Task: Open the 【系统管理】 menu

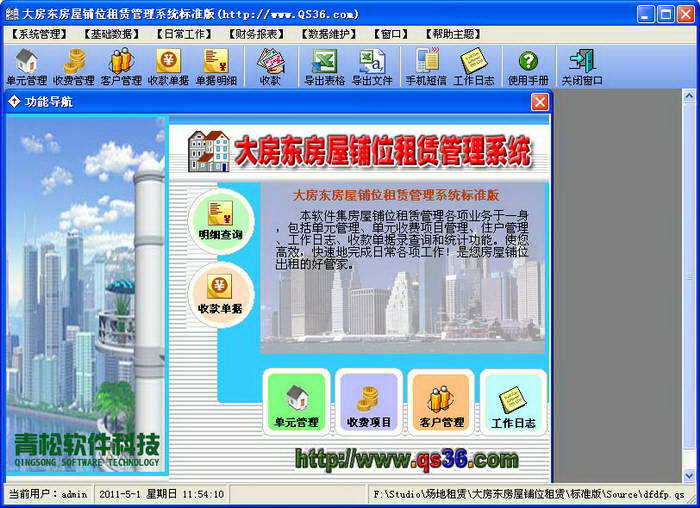Action: coord(39,34)
